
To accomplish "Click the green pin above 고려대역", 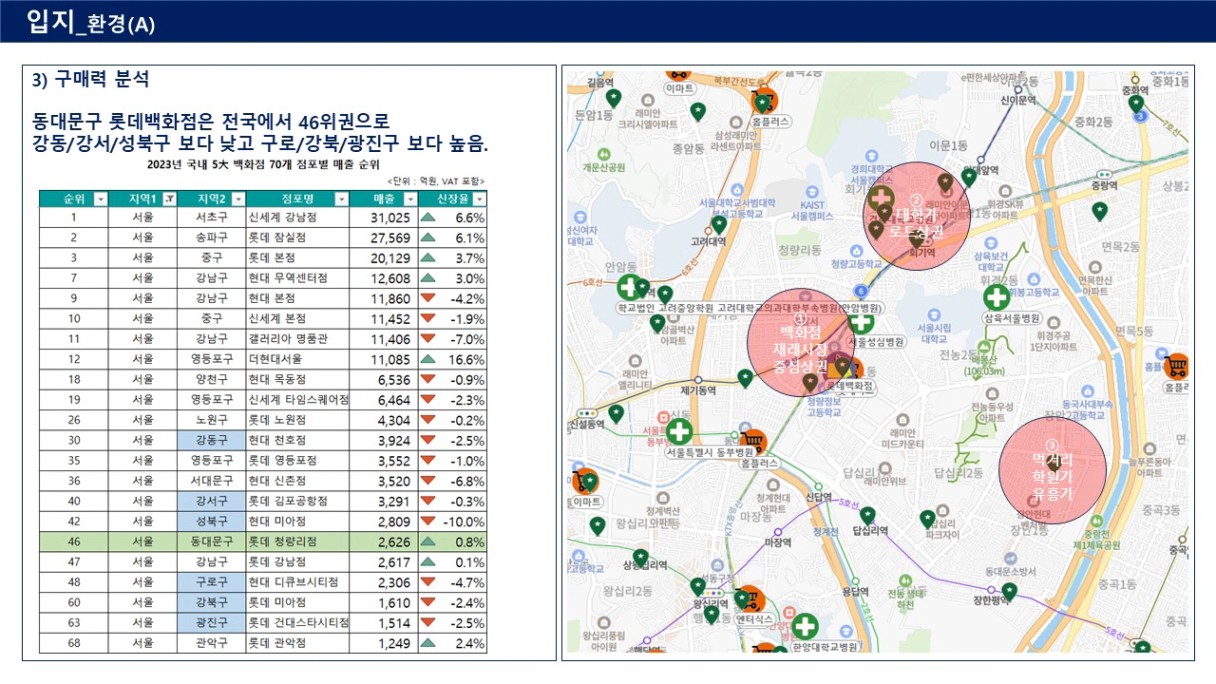I will coord(718,225).
